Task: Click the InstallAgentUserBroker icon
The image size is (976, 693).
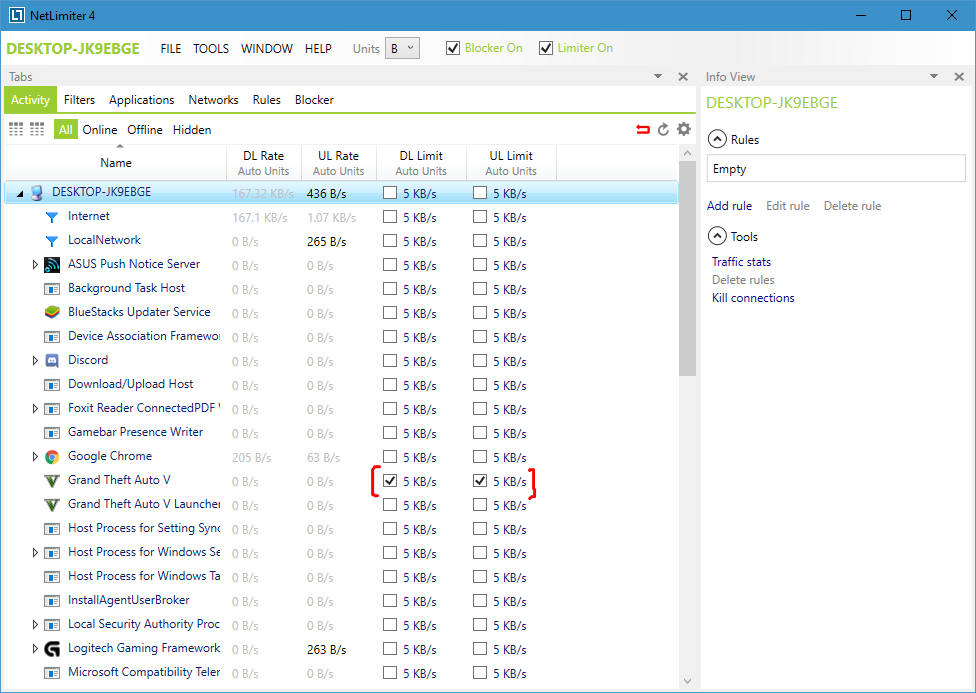Action: (x=52, y=601)
